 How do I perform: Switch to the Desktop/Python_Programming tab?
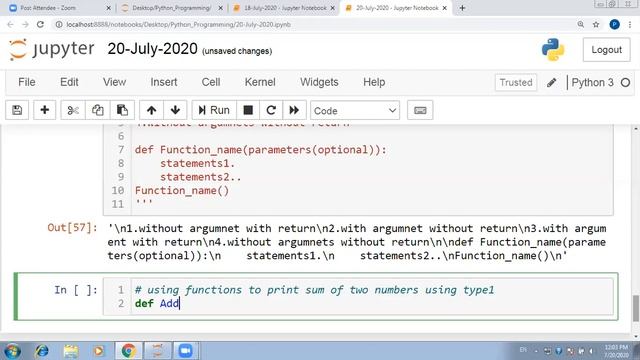(x=171, y=8)
